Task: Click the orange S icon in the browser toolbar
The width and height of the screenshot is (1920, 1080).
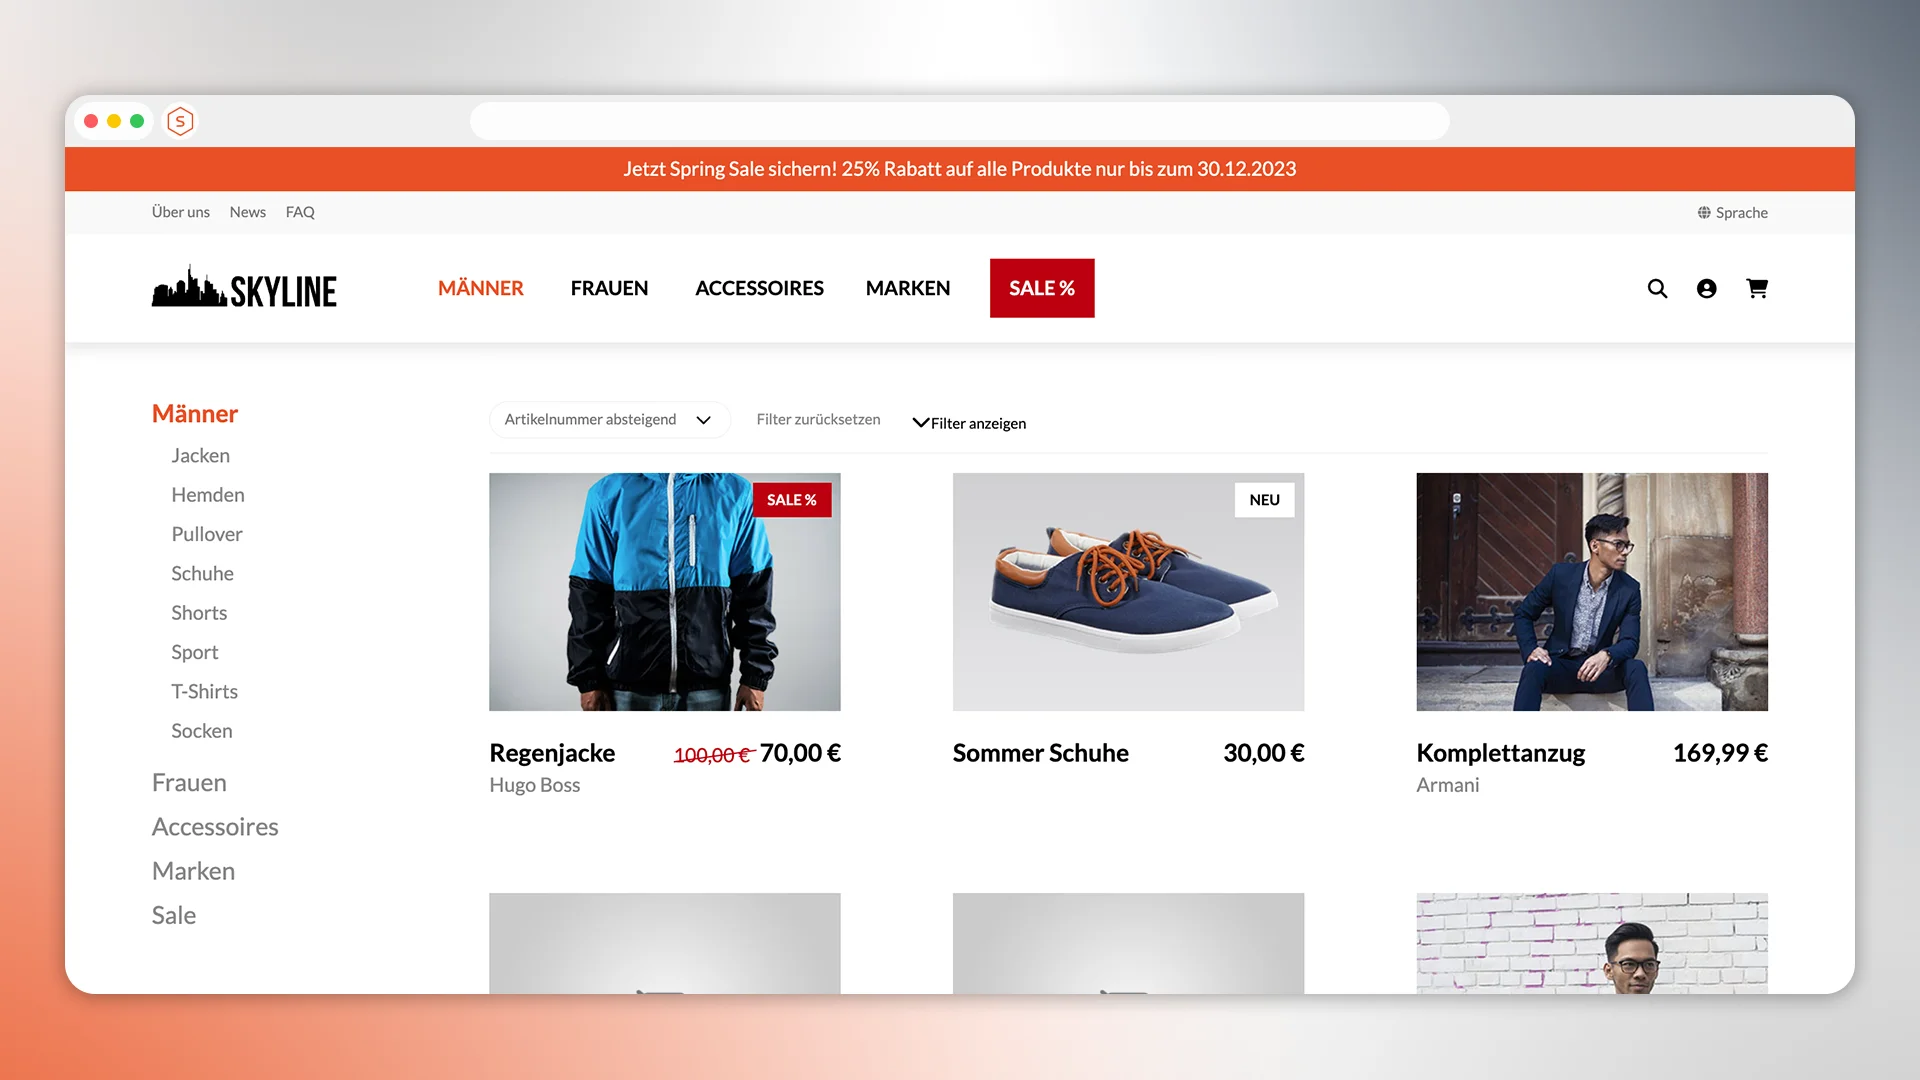Action: pos(180,121)
